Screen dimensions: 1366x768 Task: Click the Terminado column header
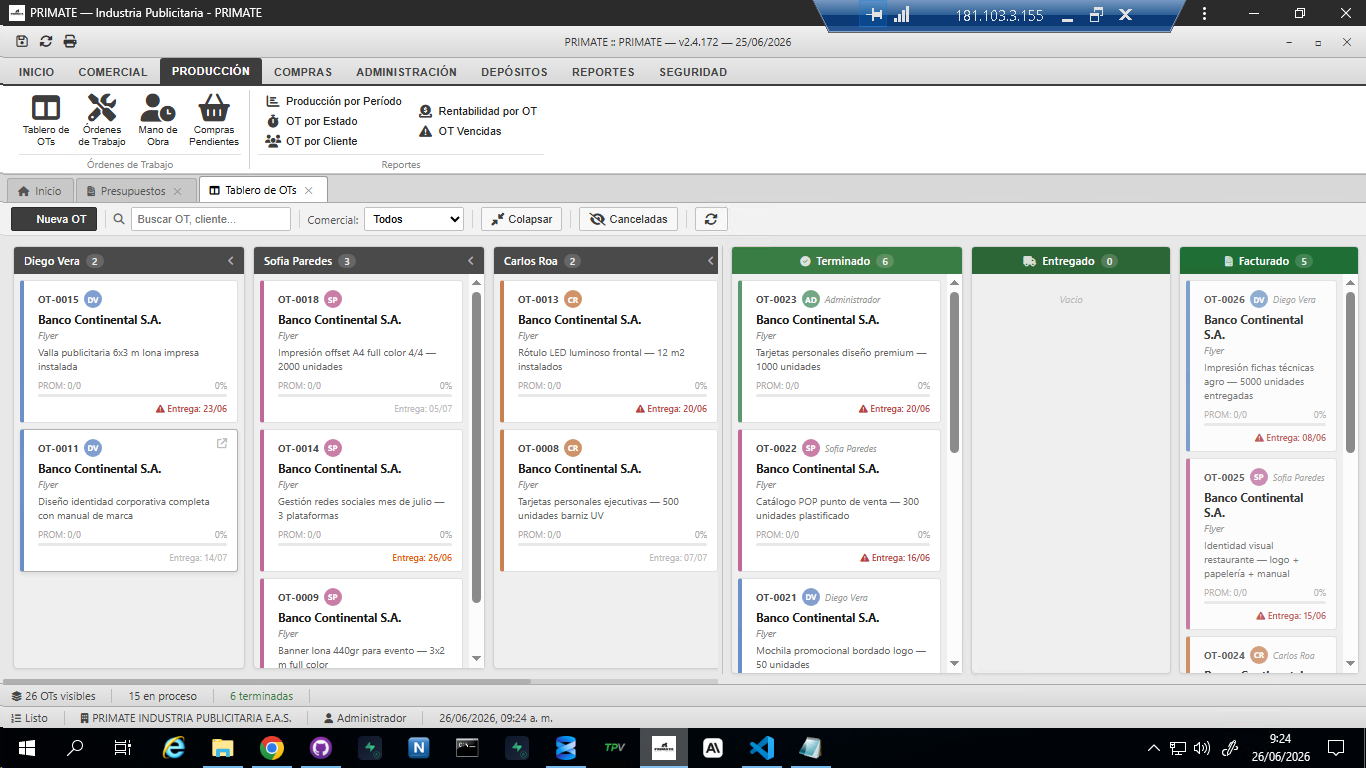847,261
